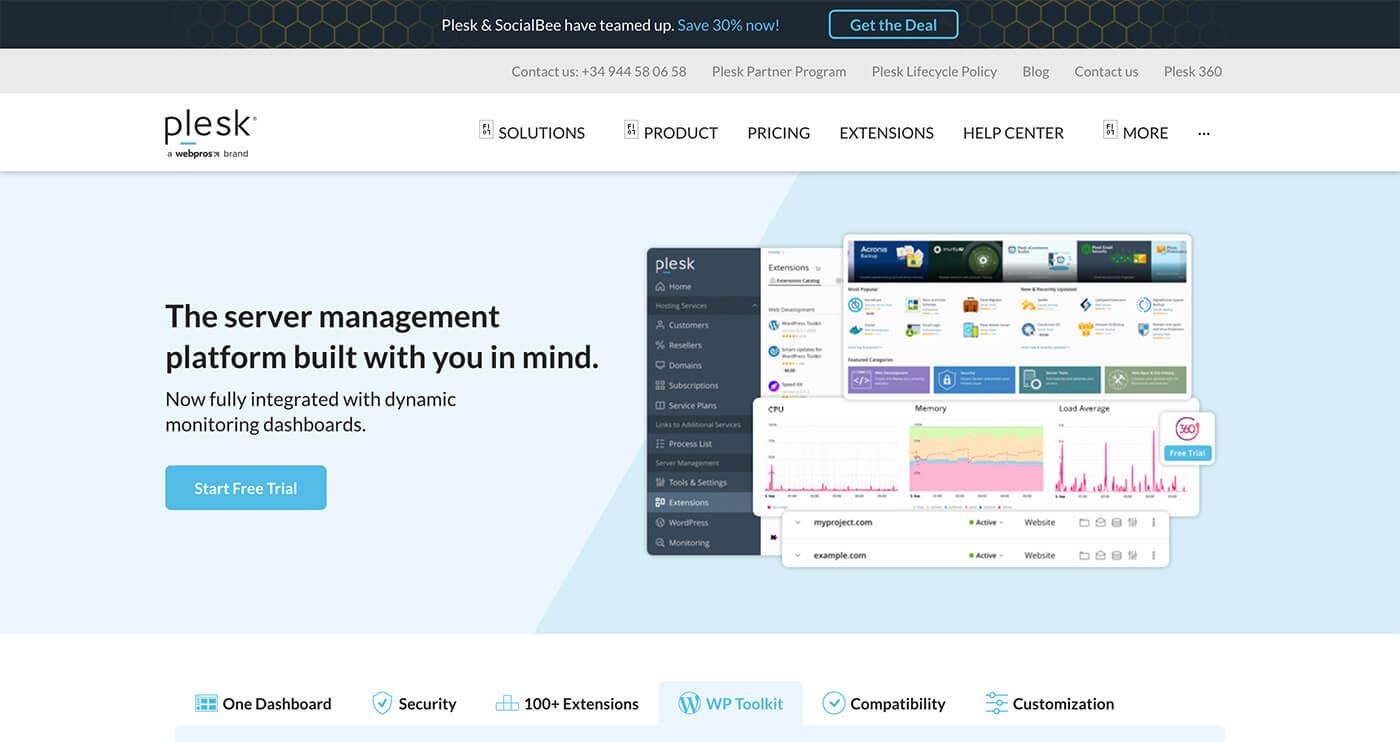Expand the example.com row chevron
This screenshot has width=1400, height=742.
(797, 555)
